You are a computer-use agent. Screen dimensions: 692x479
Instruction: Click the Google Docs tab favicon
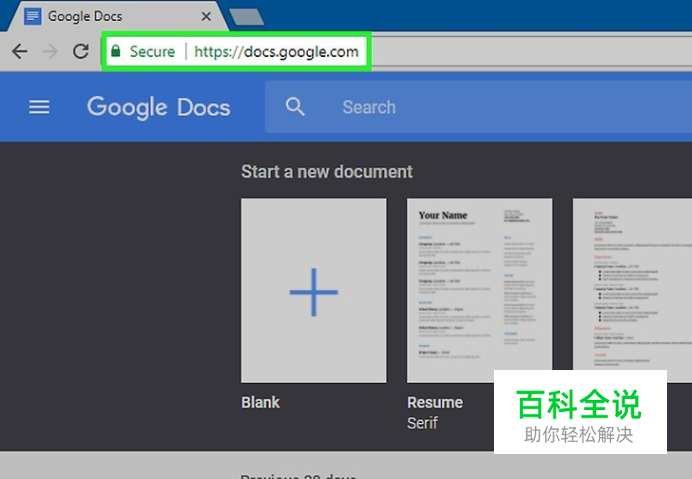[32, 16]
